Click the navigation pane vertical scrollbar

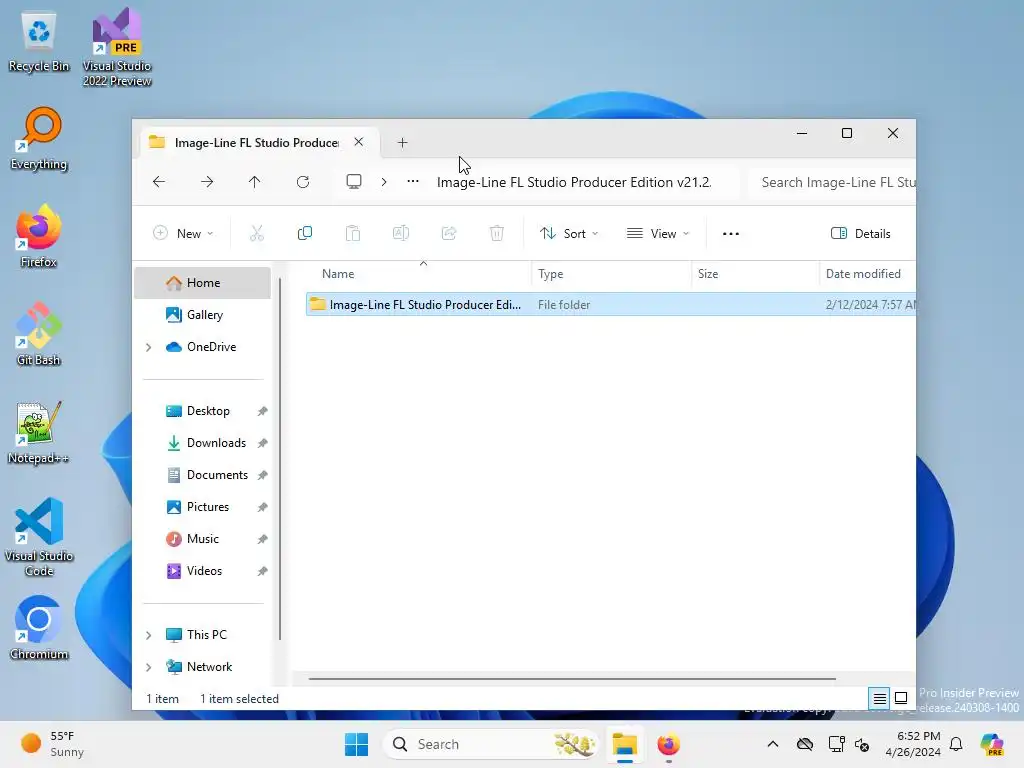pos(280,458)
